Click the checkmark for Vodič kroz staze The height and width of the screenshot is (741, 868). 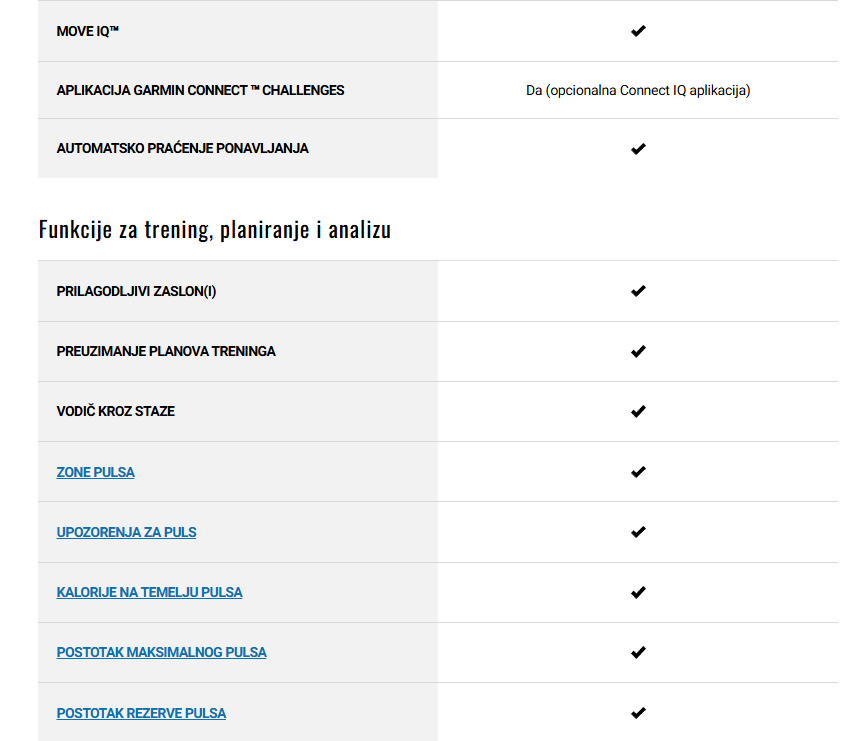click(x=638, y=411)
